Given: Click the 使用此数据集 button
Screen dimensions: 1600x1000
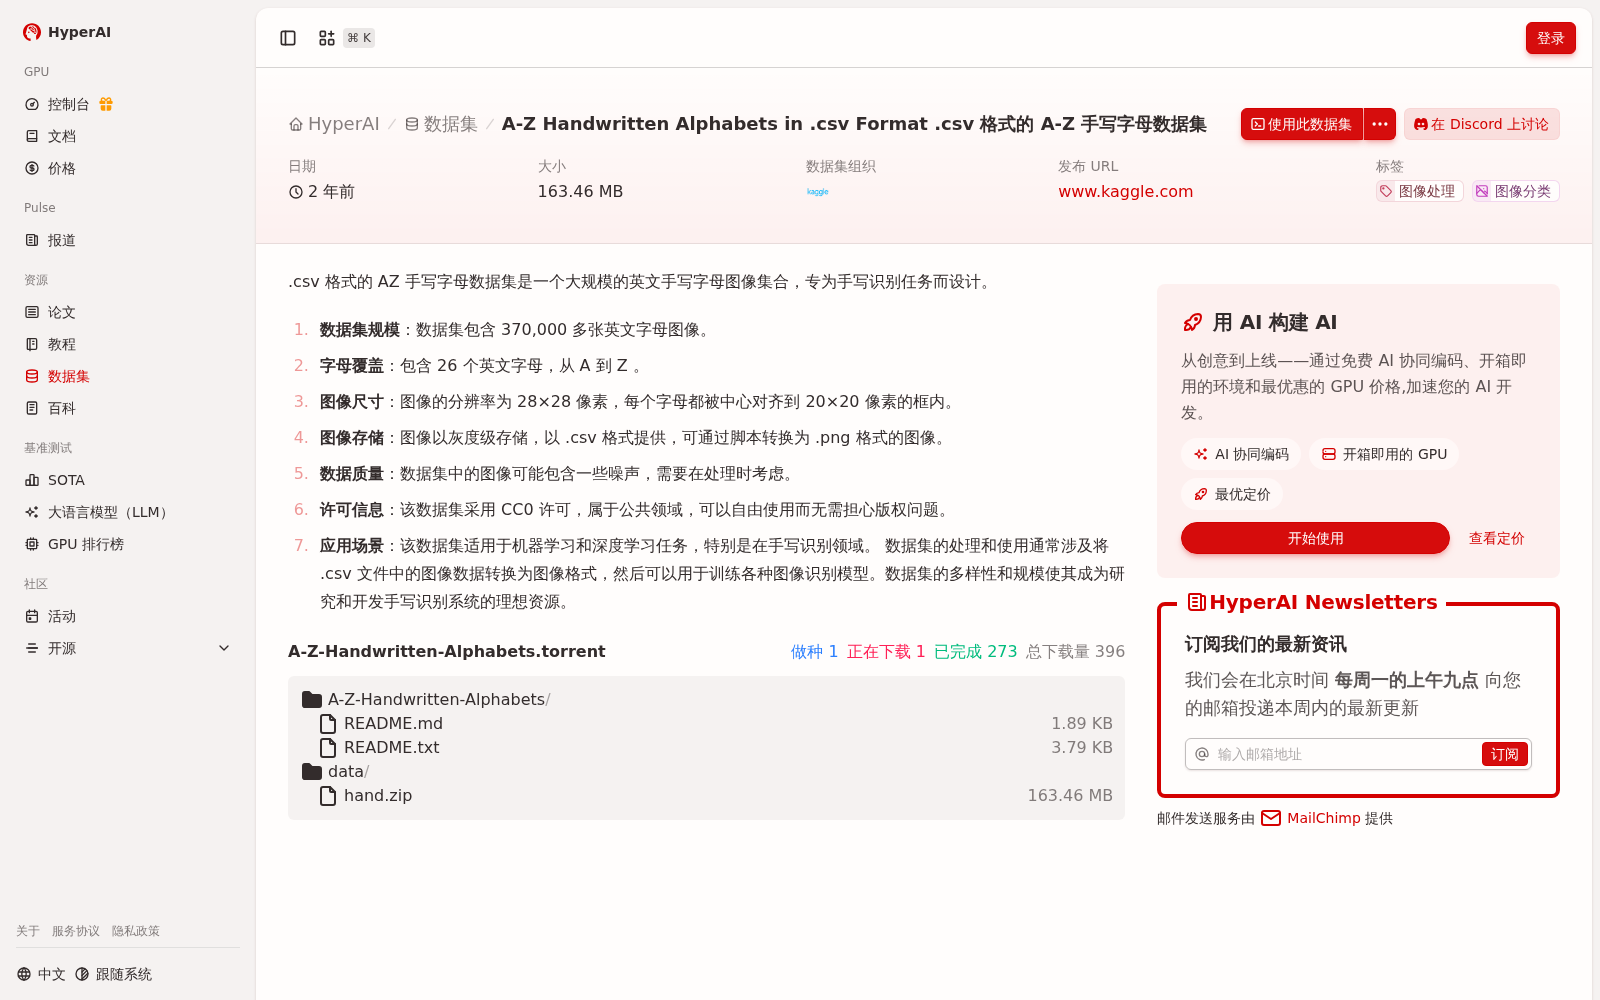Looking at the screenshot, I should pyautogui.click(x=1301, y=124).
